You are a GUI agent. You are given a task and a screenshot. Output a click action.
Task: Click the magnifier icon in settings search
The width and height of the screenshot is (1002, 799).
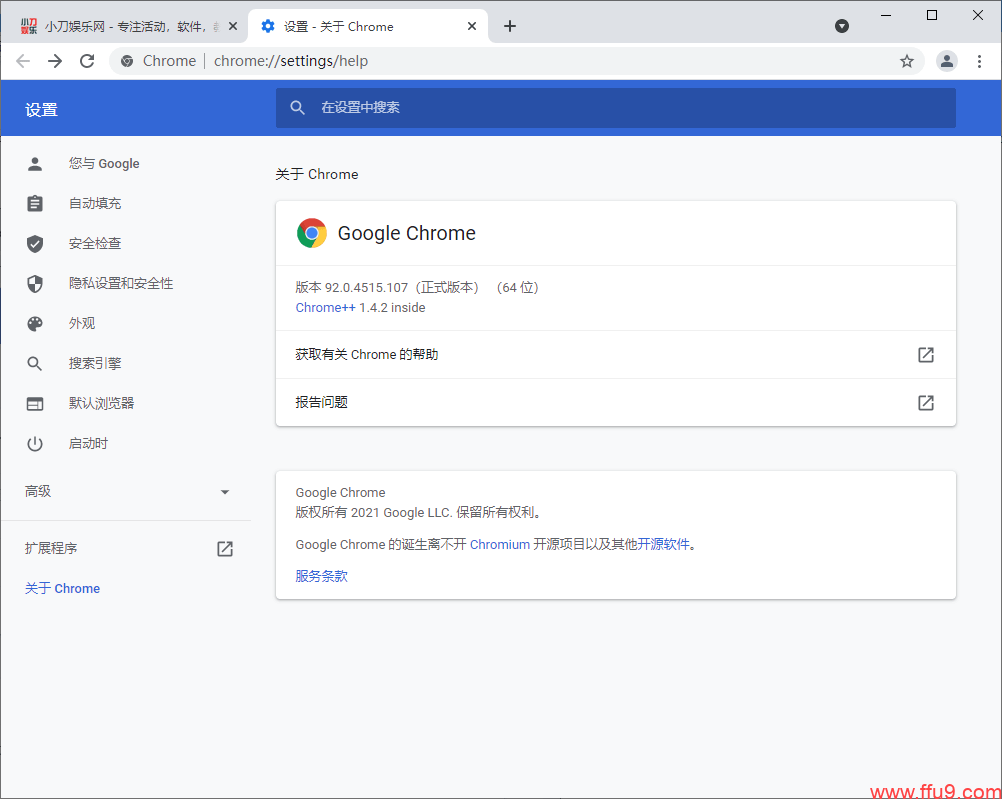pyautogui.click(x=297, y=107)
